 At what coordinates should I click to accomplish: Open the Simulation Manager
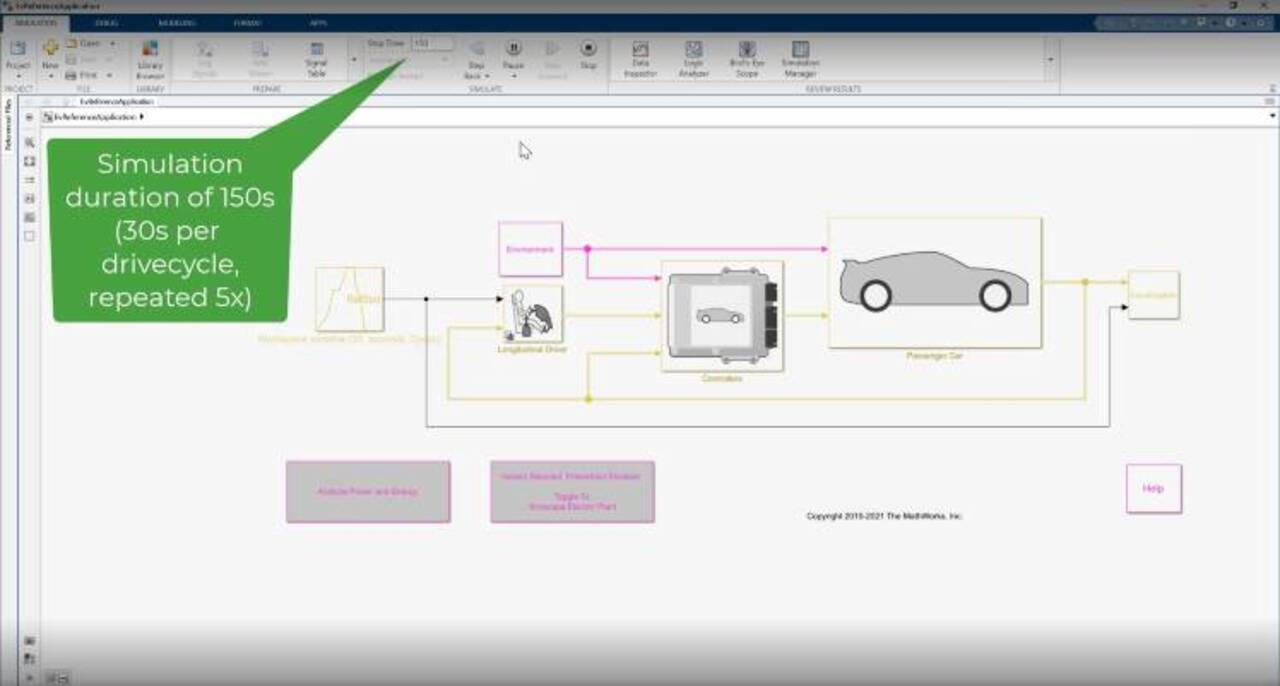point(800,59)
